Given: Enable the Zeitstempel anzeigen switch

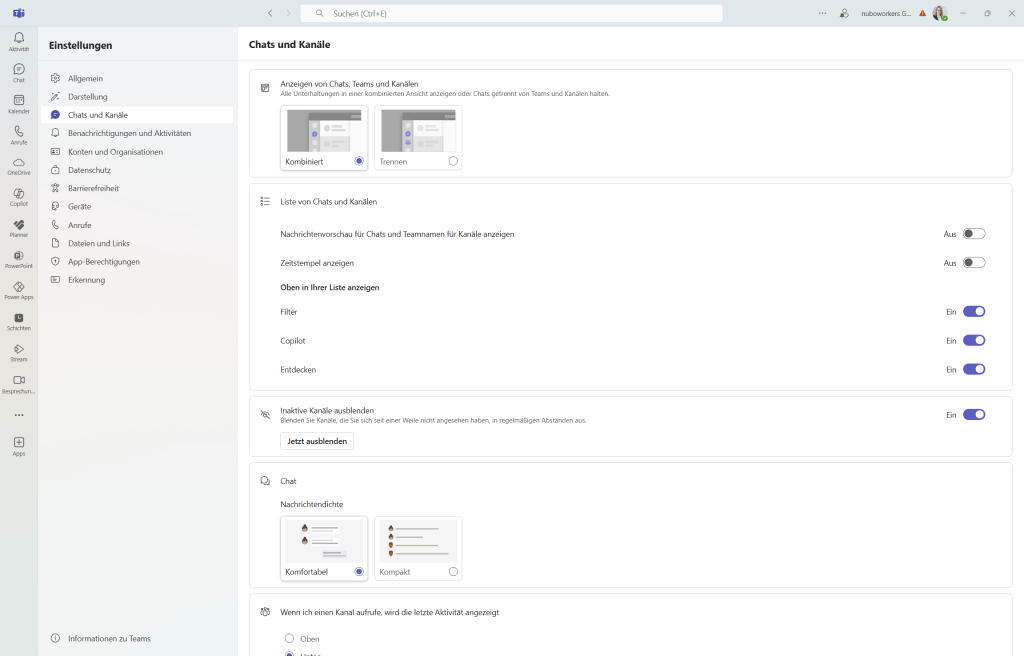Looking at the screenshot, I should (974, 263).
